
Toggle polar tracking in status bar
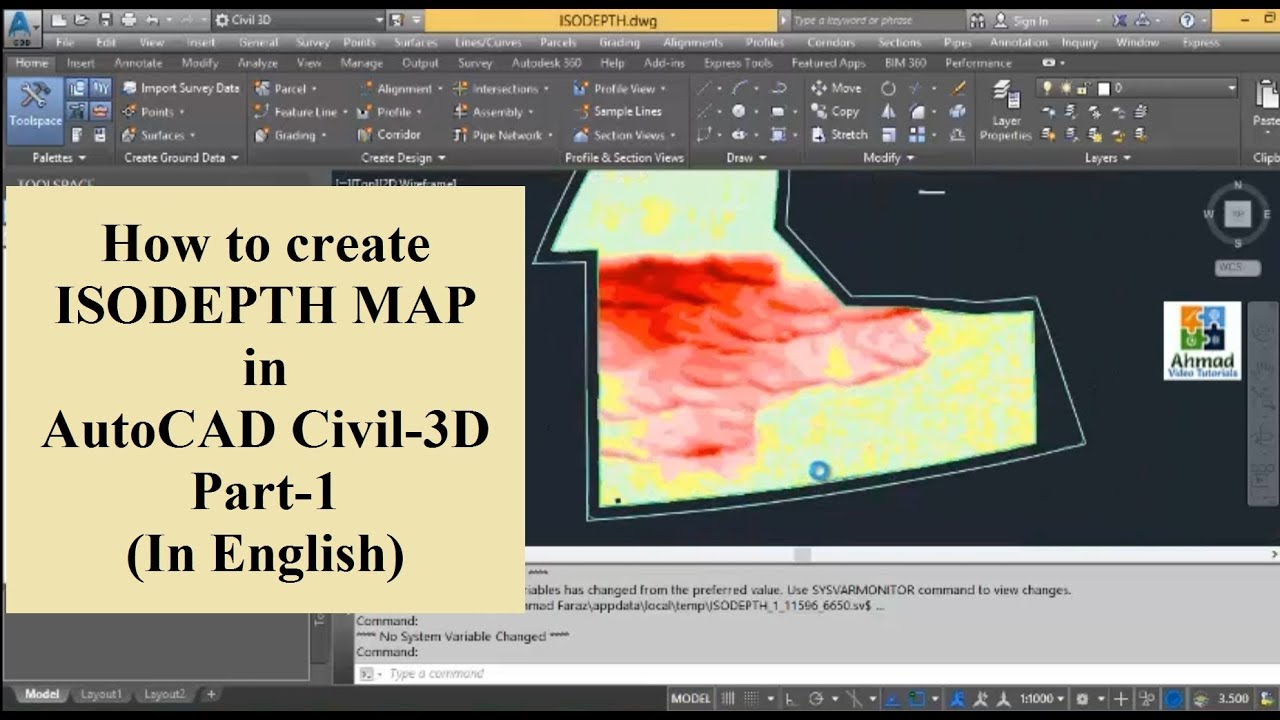pyautogui.click(x=816, y=698)
